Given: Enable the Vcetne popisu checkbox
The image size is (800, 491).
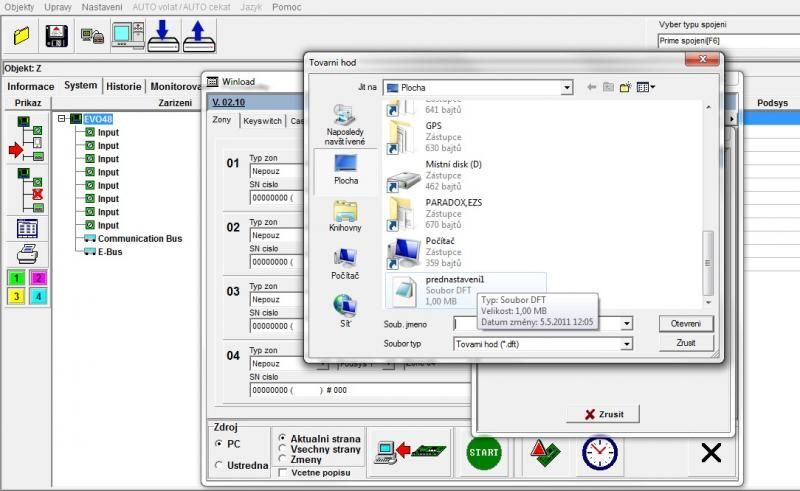Looking at the screenshot, I should pyautogui.click(x=283, y=471).
